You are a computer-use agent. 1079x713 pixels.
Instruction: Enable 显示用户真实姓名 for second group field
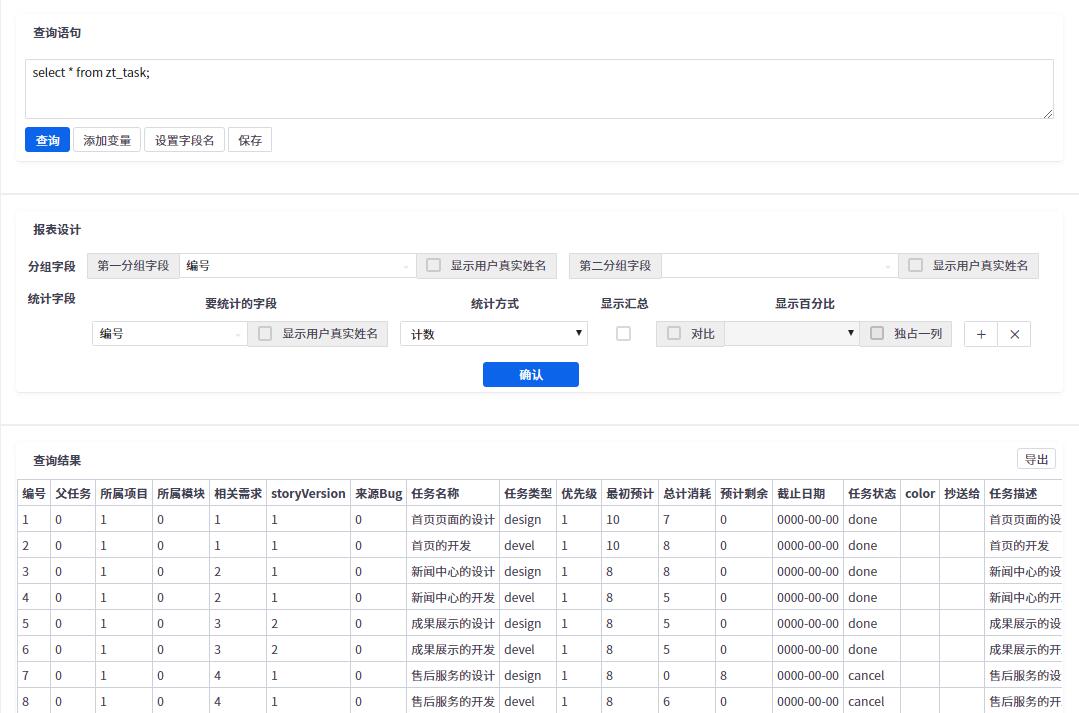tap(915, 265)
